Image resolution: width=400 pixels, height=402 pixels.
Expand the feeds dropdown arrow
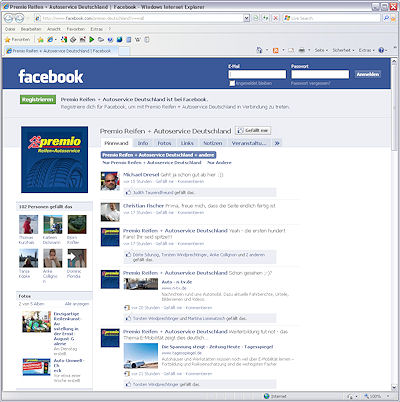(x=283, y=50)
